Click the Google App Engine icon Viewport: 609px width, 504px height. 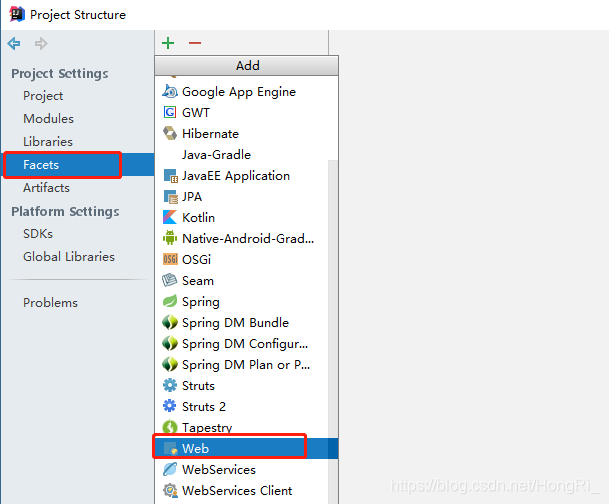[170, 92]
